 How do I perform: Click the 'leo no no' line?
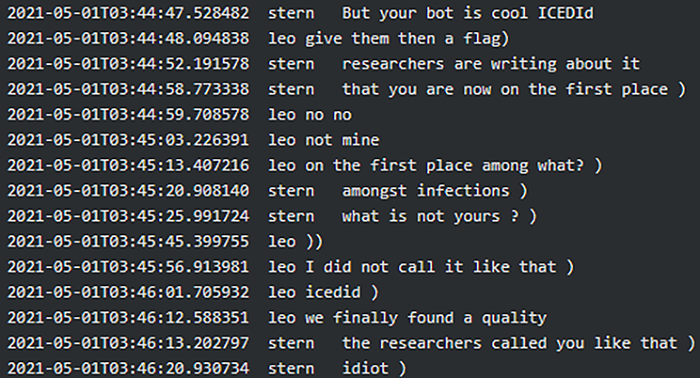pyautogui.click(x=310, y=115)
